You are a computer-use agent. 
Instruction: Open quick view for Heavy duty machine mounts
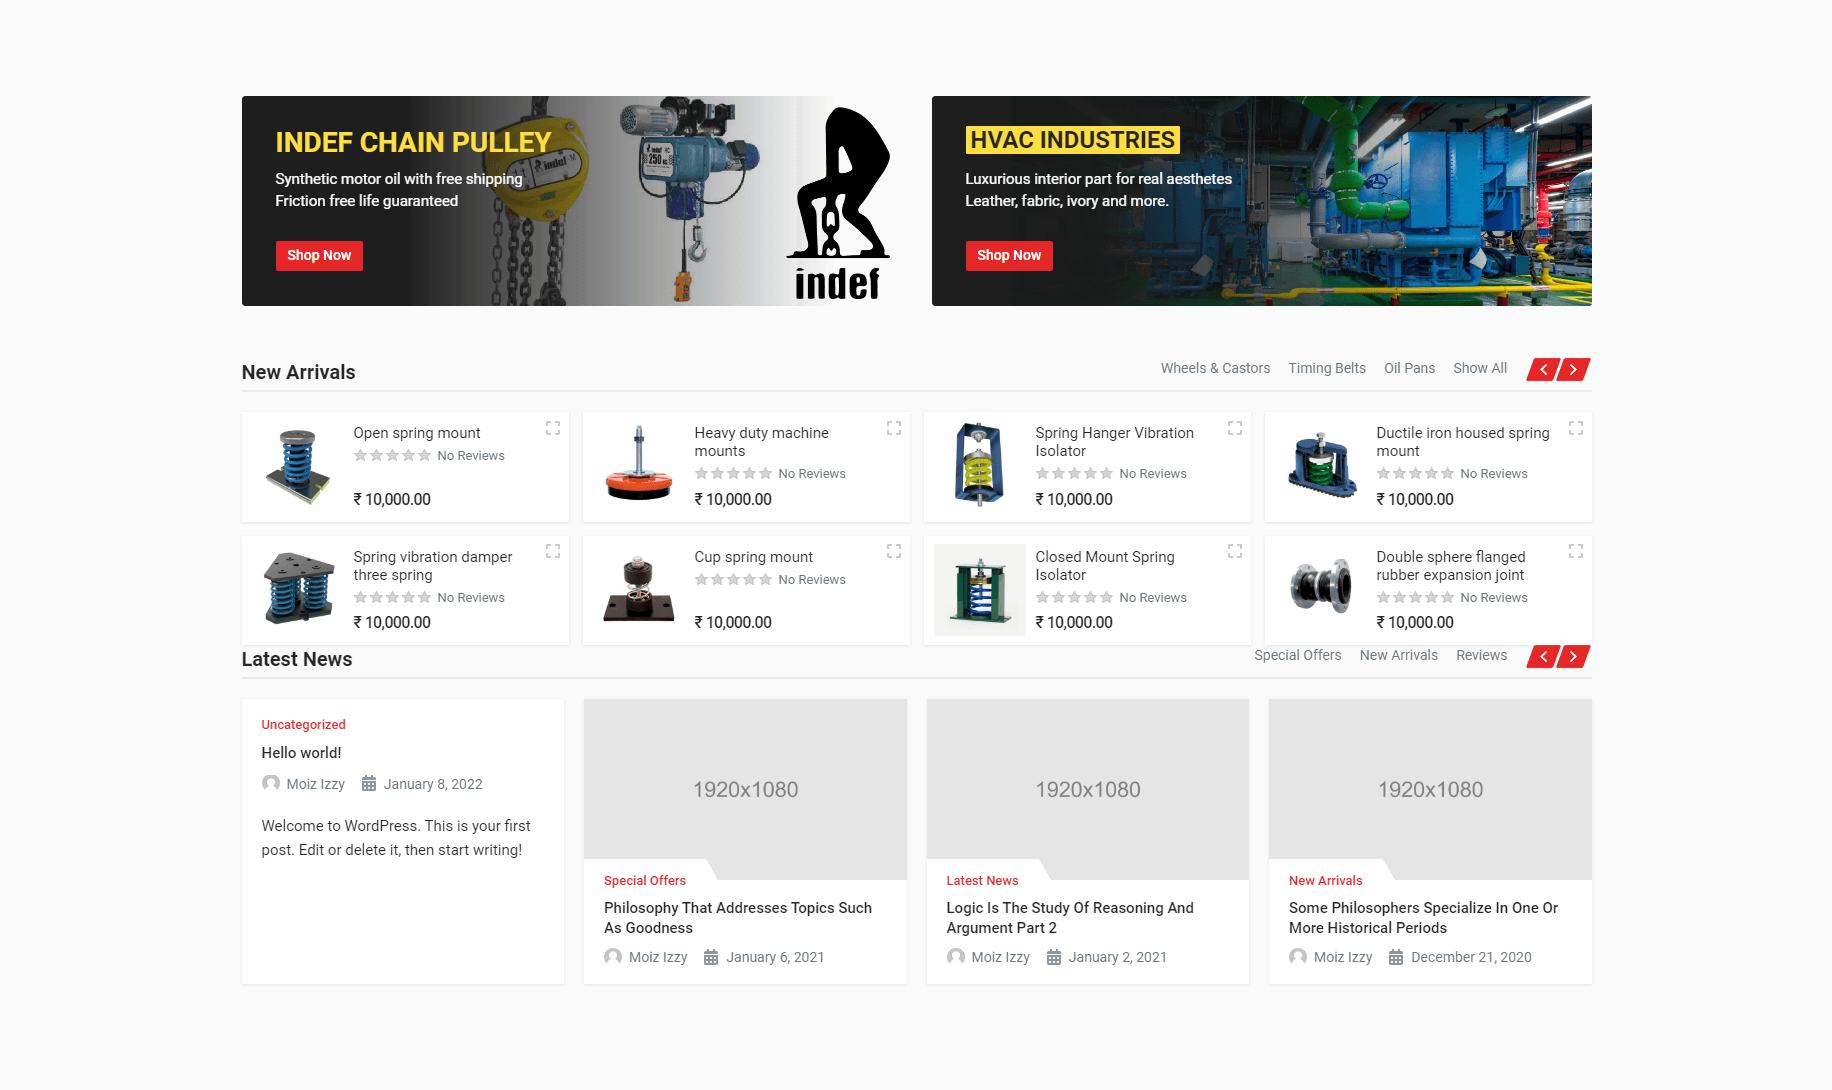[894, 428]
